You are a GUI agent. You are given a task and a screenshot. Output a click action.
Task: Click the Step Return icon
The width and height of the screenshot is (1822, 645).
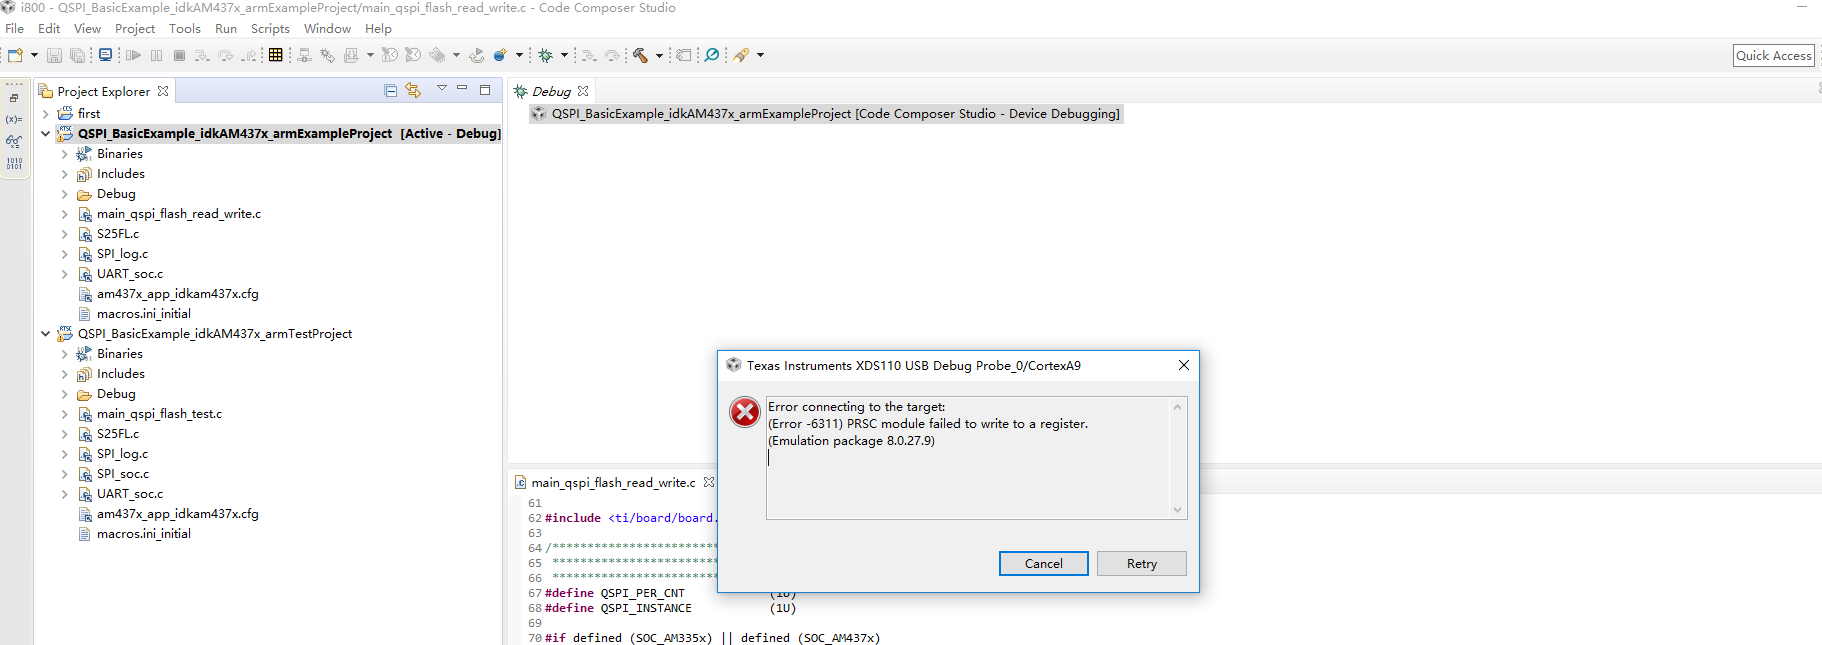pos(249,55)
